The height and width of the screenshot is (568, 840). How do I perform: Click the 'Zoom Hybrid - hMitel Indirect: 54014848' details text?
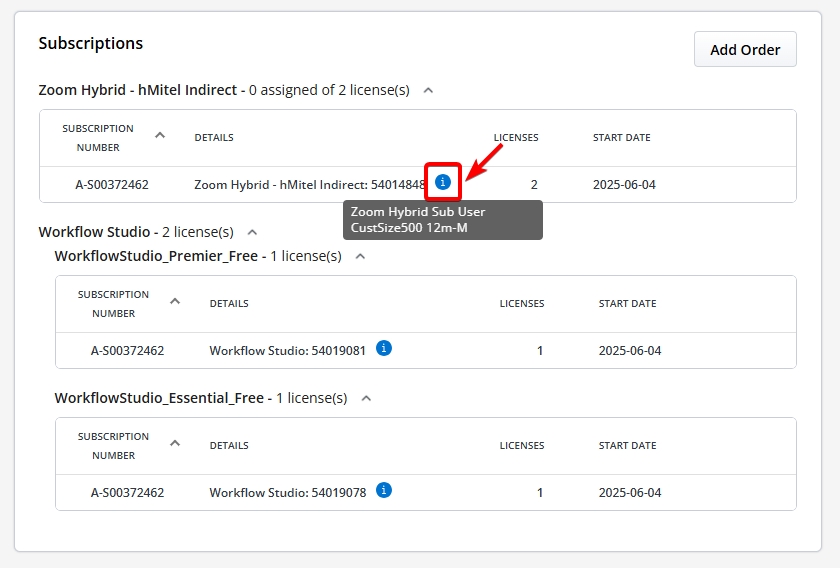point(310,185)
